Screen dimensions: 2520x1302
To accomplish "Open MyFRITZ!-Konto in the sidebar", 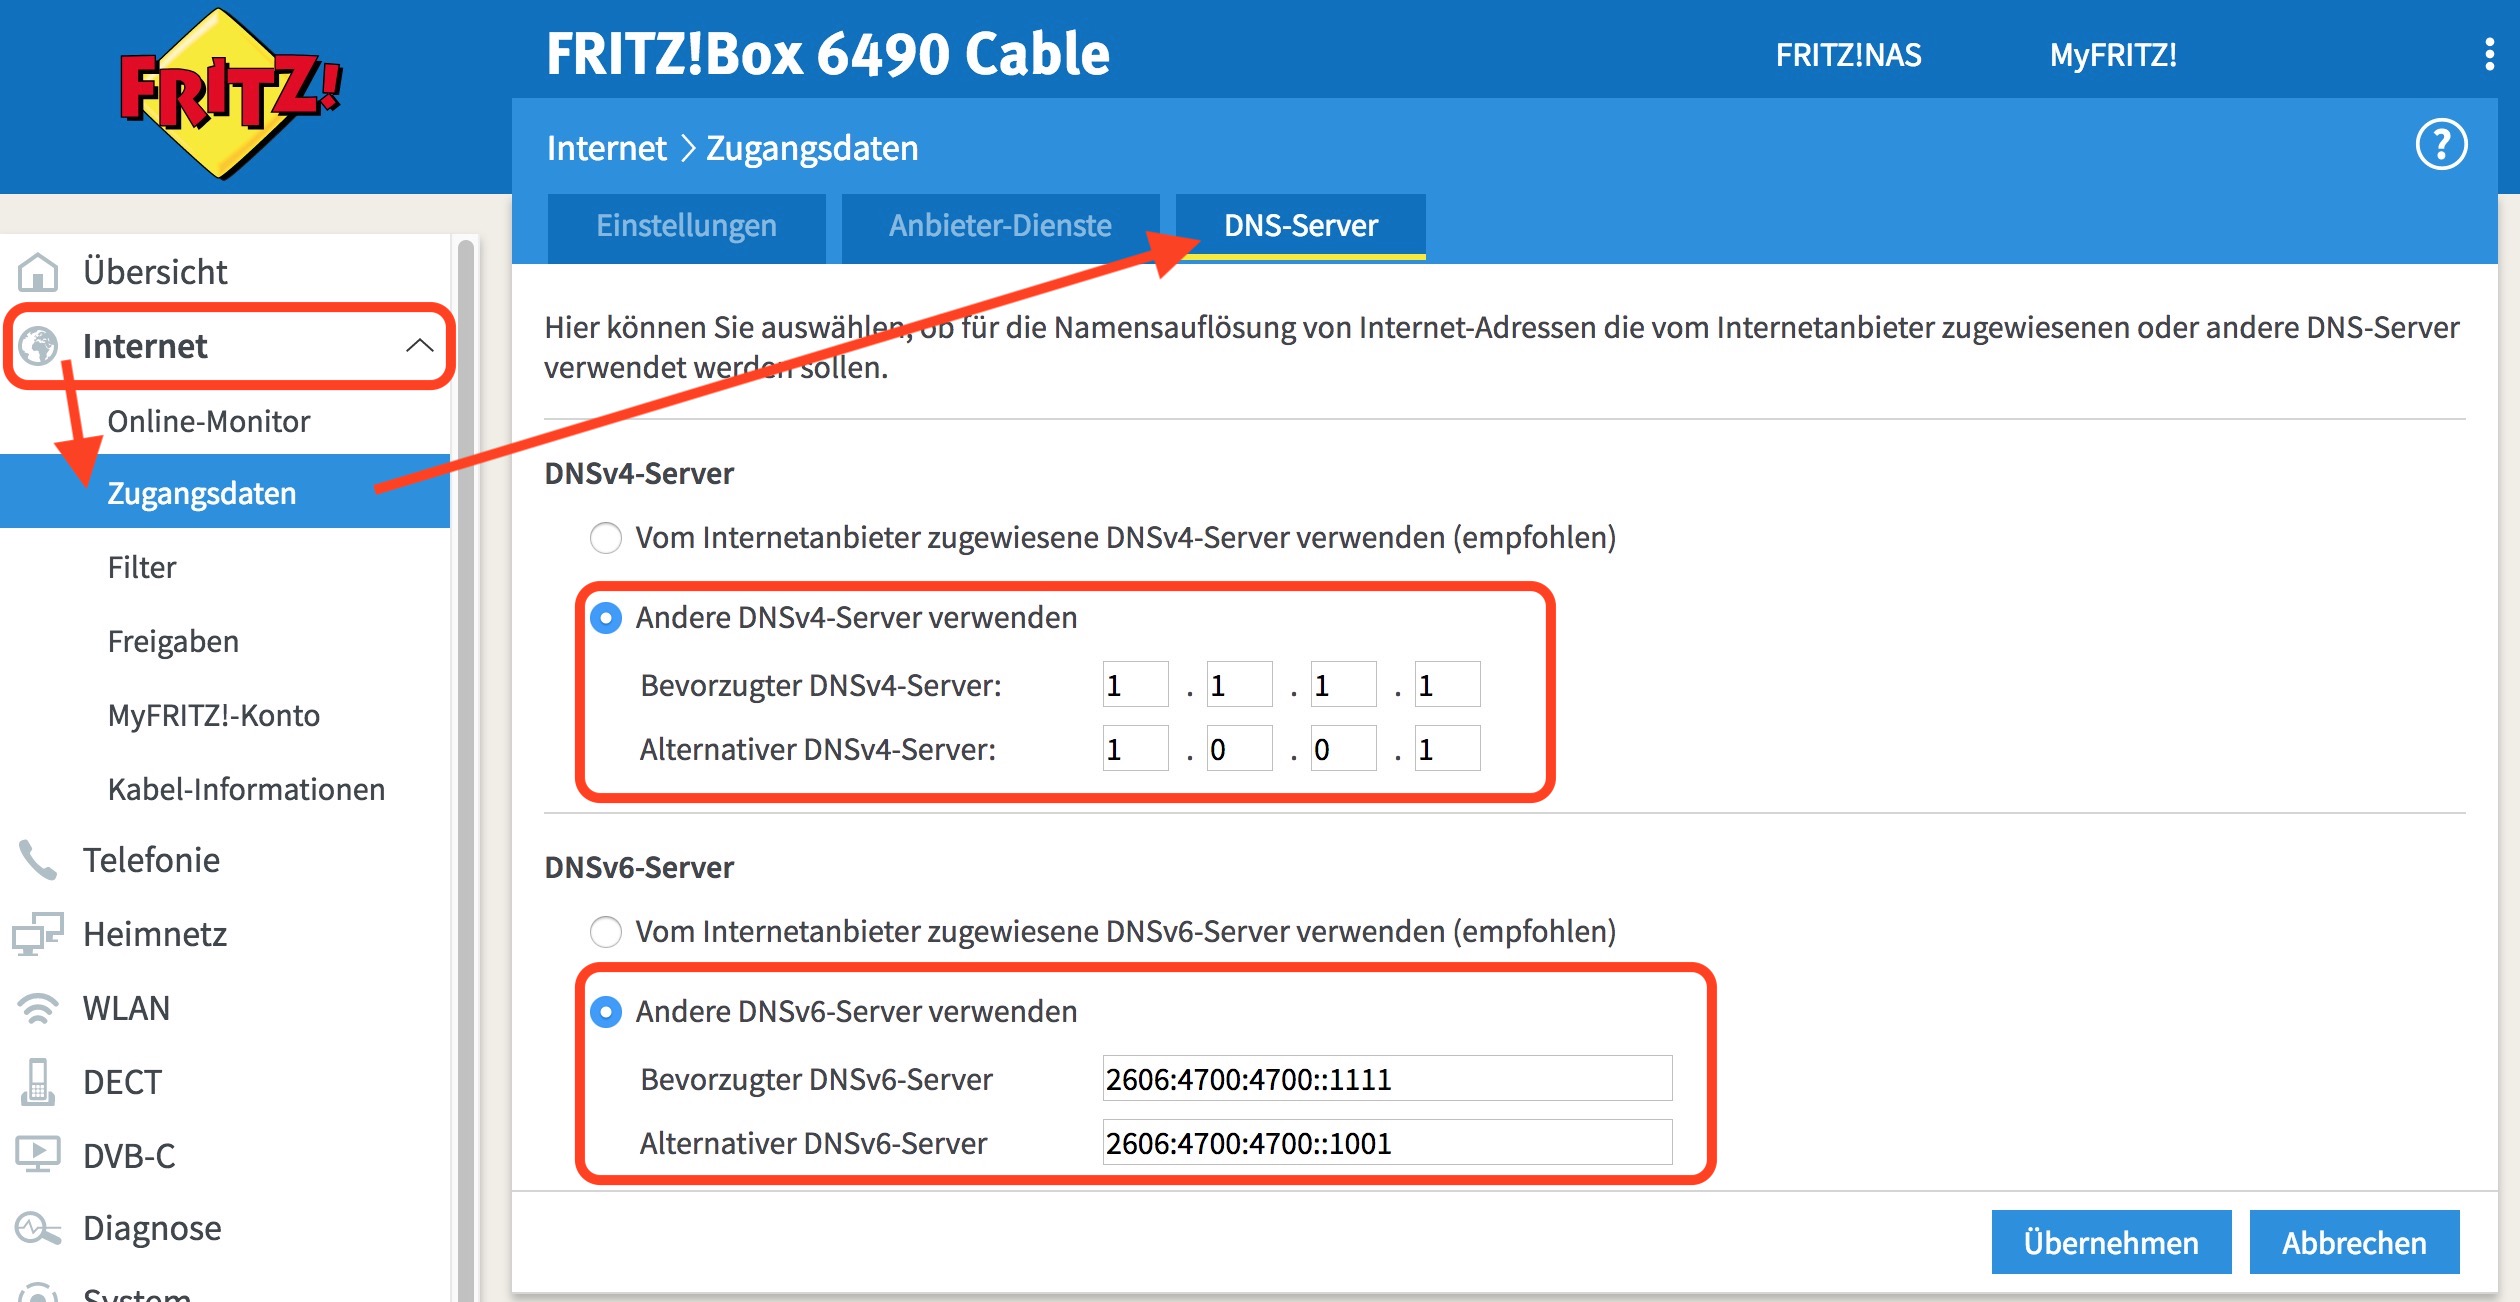I will pyautogui.click(x=213, y=715).
